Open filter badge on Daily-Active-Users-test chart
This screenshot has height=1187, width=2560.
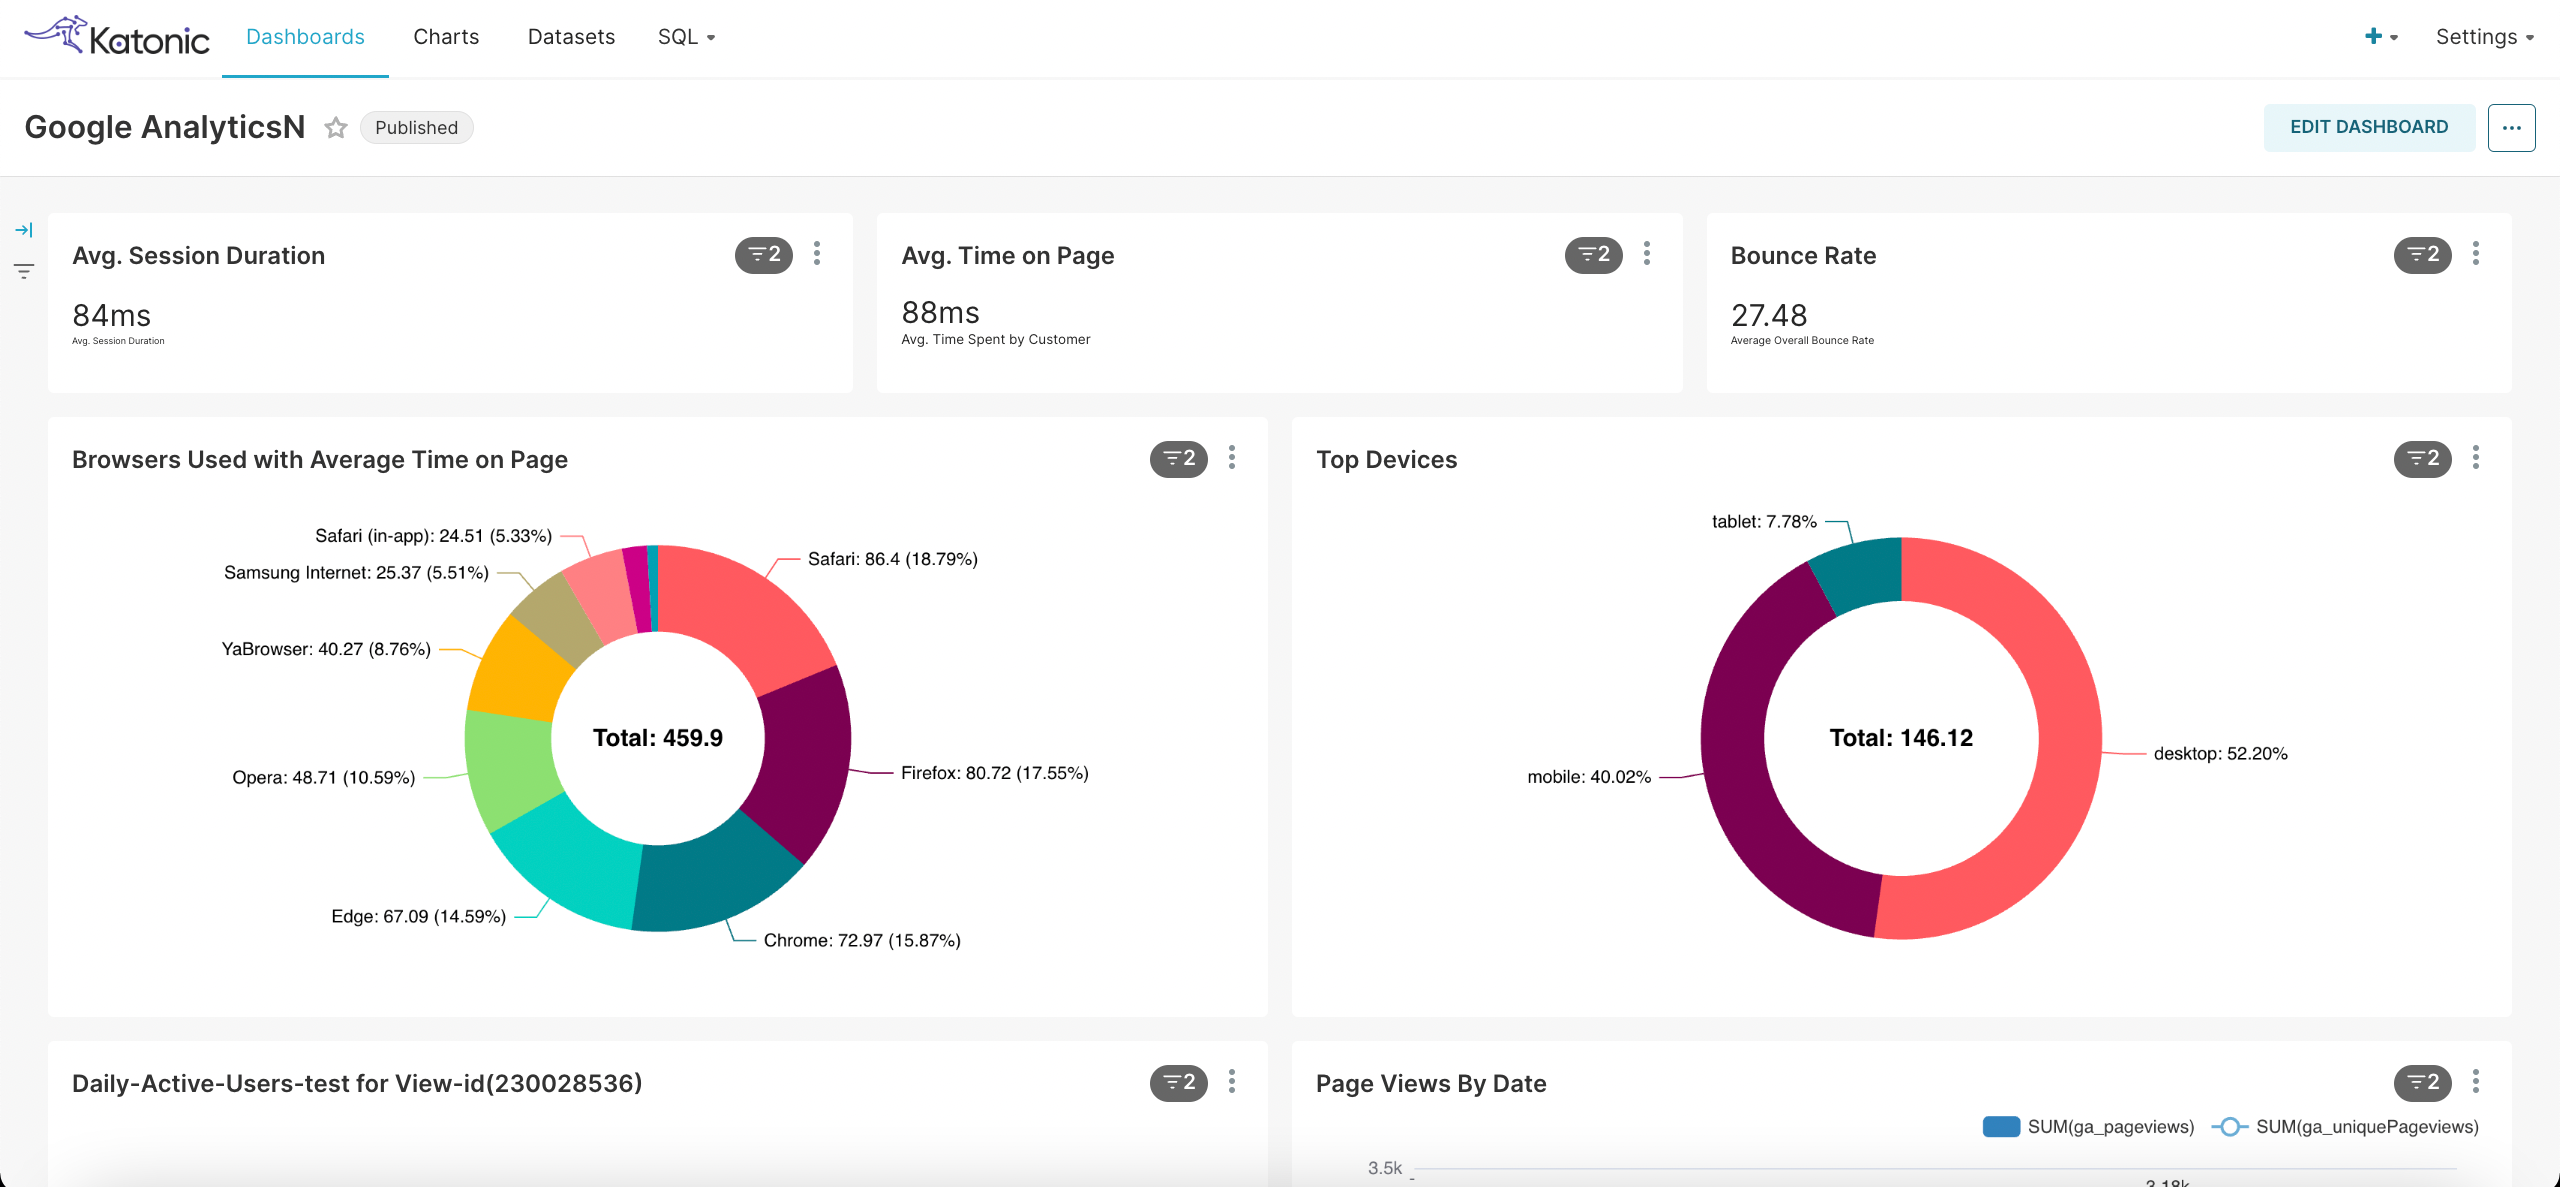[x=1179, y=1083]
